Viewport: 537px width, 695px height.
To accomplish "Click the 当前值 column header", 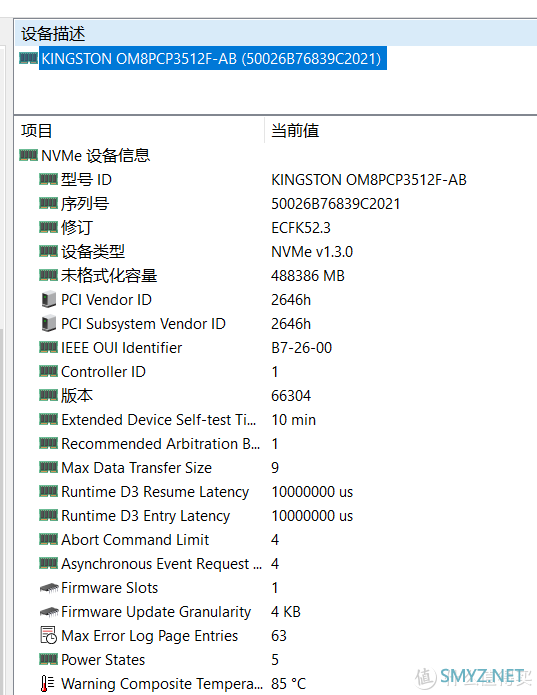I will pyautogui.click(x=295, y=131).
